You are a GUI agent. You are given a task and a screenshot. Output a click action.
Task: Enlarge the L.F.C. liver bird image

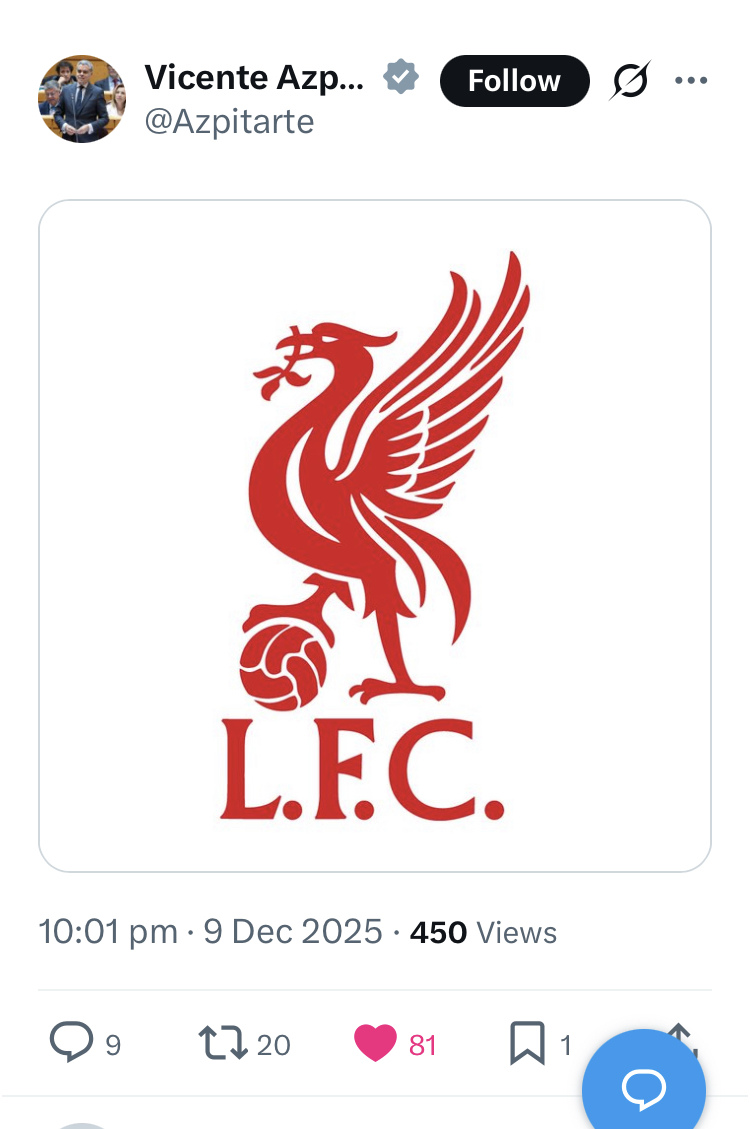click(x=375, y=536)
